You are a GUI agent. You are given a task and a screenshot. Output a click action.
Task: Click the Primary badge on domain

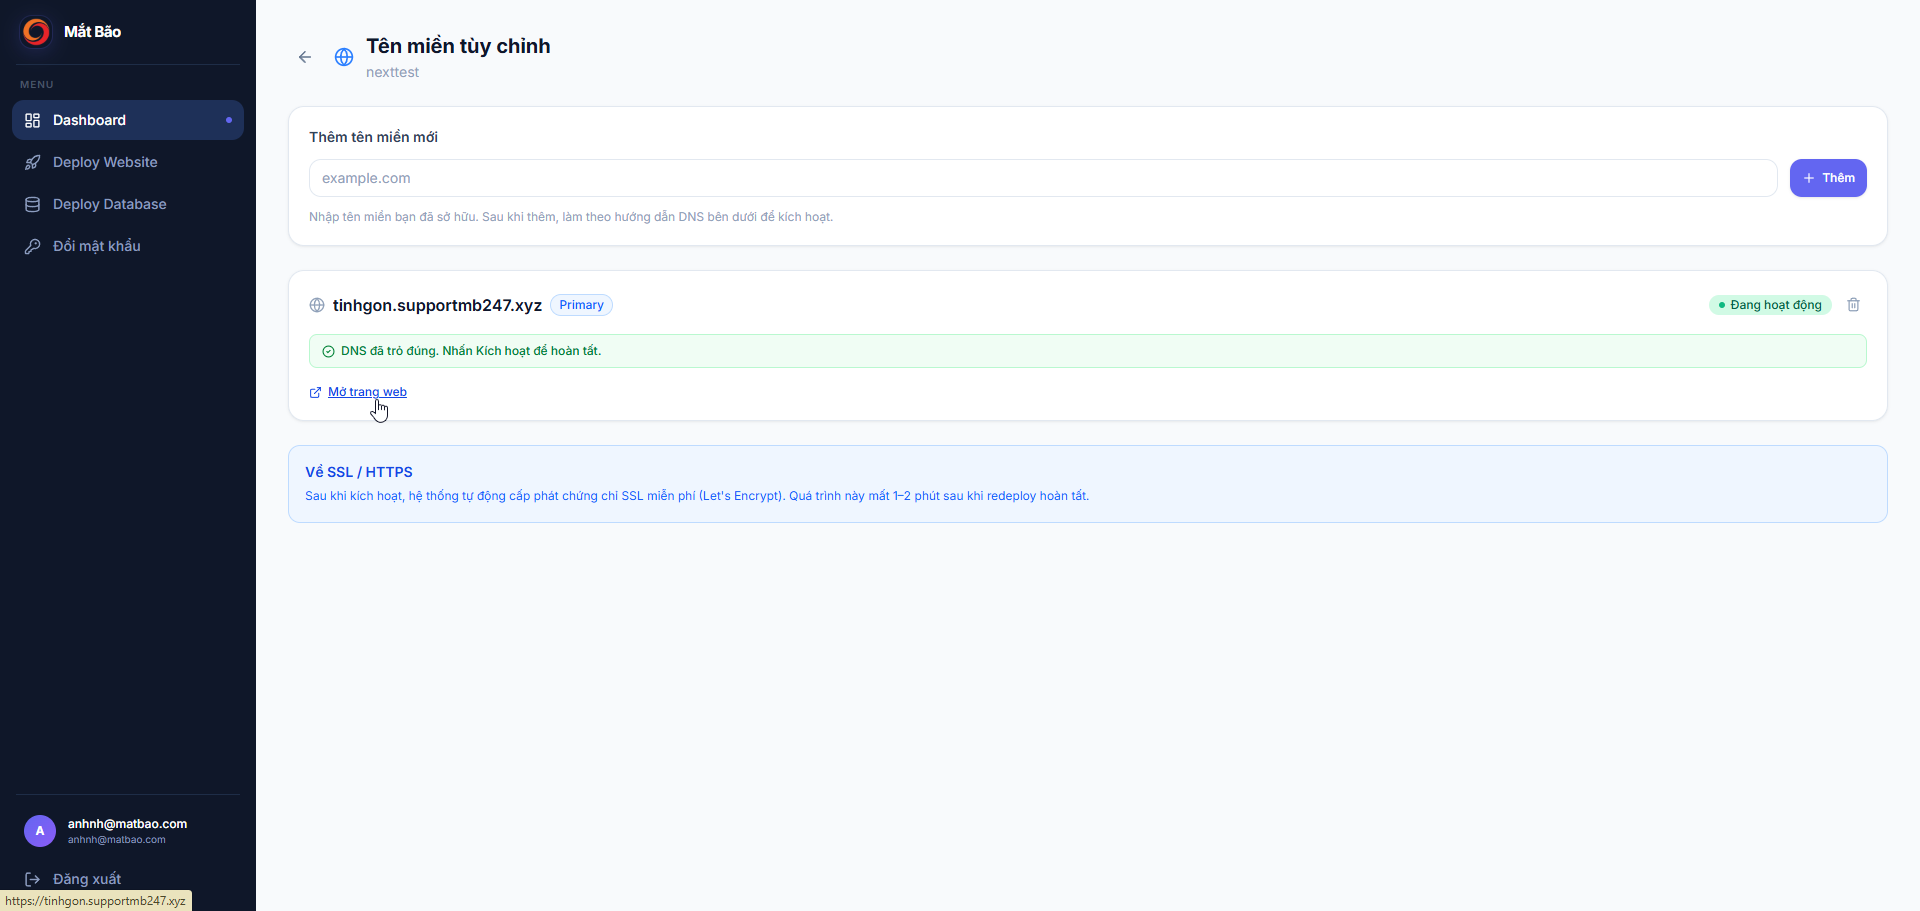pos(581,305)
